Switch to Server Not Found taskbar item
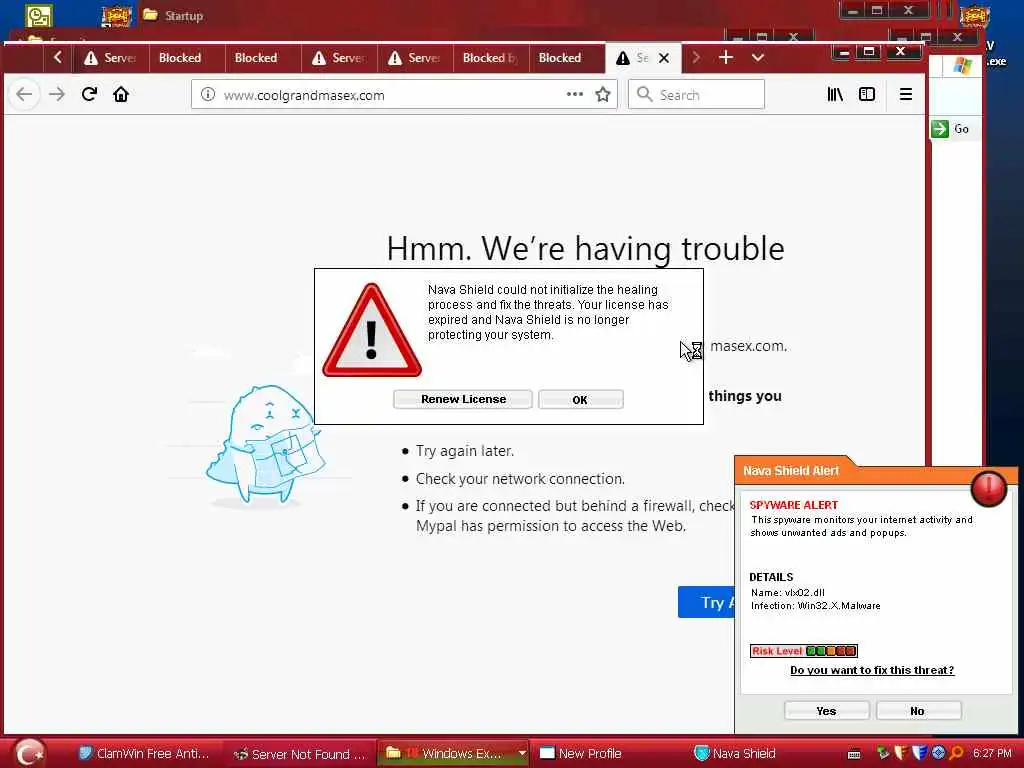Screen dimensions: 1024x768 pos(300,754)
